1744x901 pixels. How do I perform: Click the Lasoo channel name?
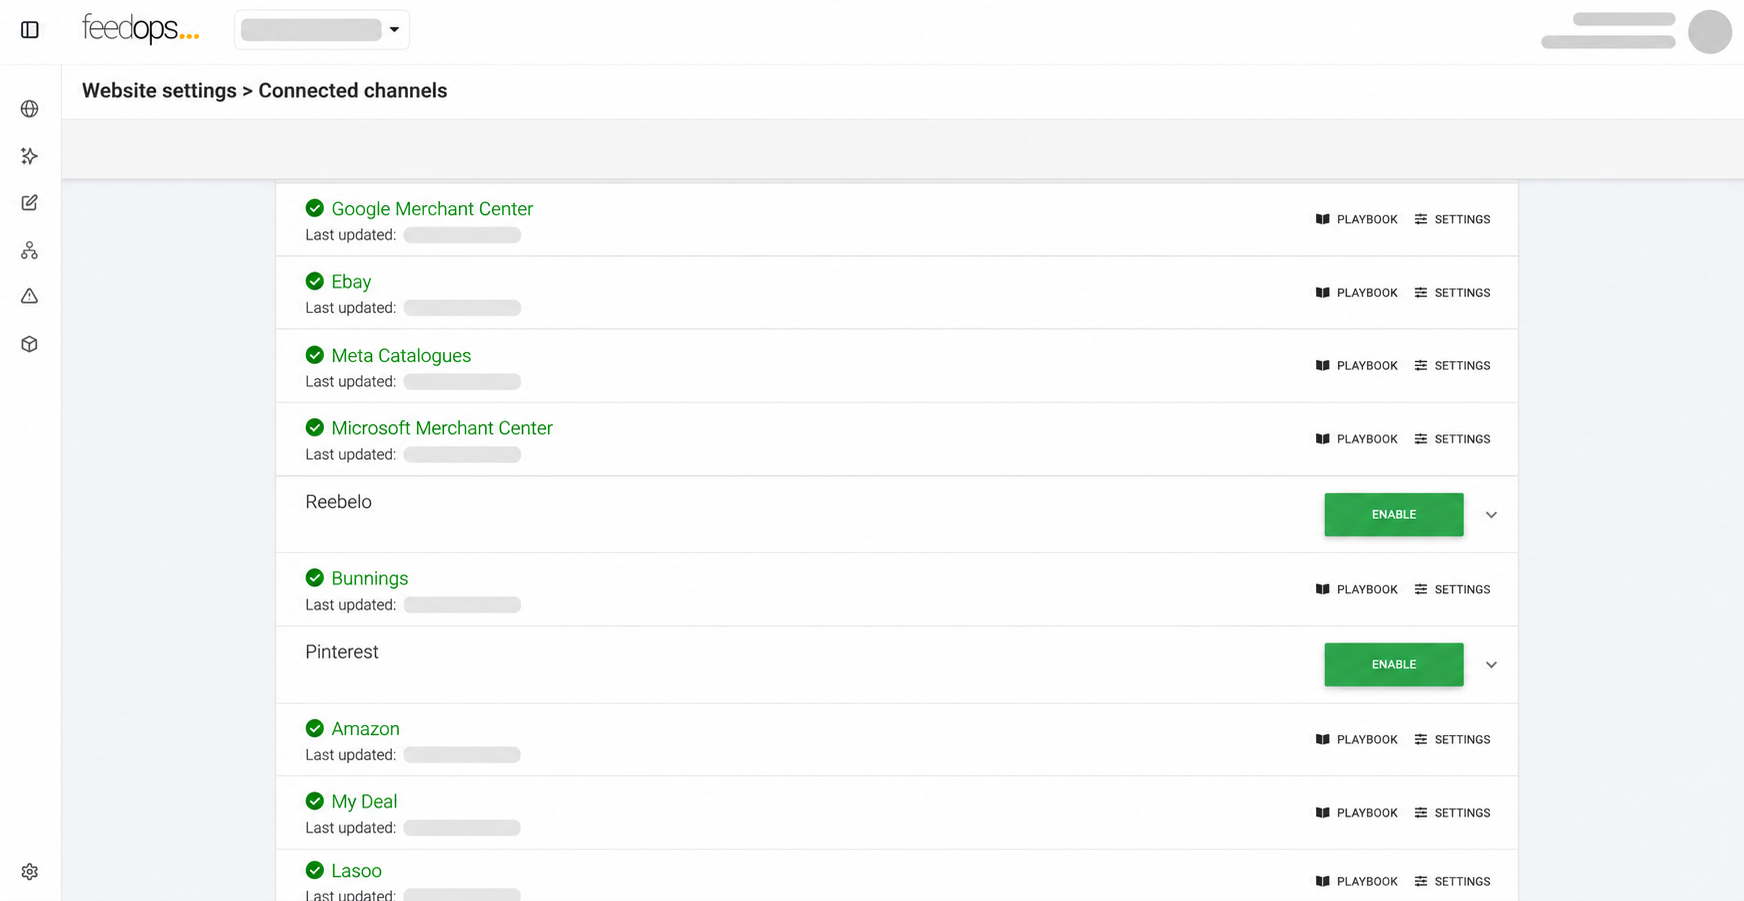356,871
